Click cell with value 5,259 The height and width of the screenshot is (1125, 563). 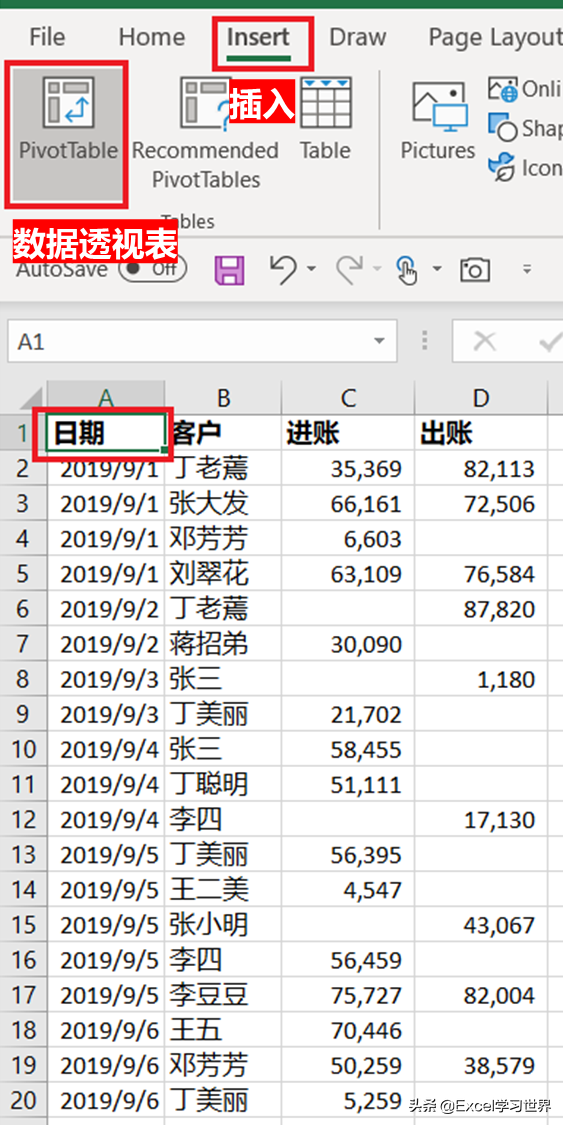[x=349, y=1101]
